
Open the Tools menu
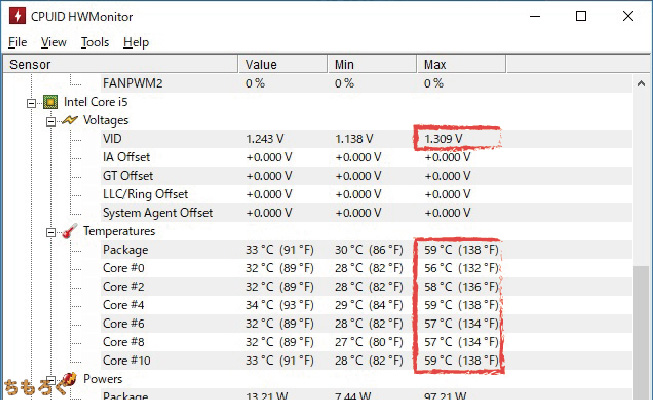[x=95, y=42]
